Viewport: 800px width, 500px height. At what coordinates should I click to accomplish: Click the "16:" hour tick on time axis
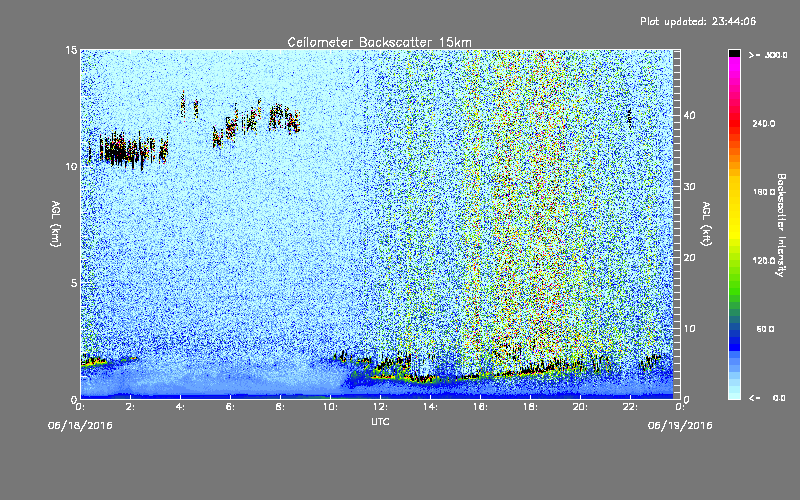point(480,407)
